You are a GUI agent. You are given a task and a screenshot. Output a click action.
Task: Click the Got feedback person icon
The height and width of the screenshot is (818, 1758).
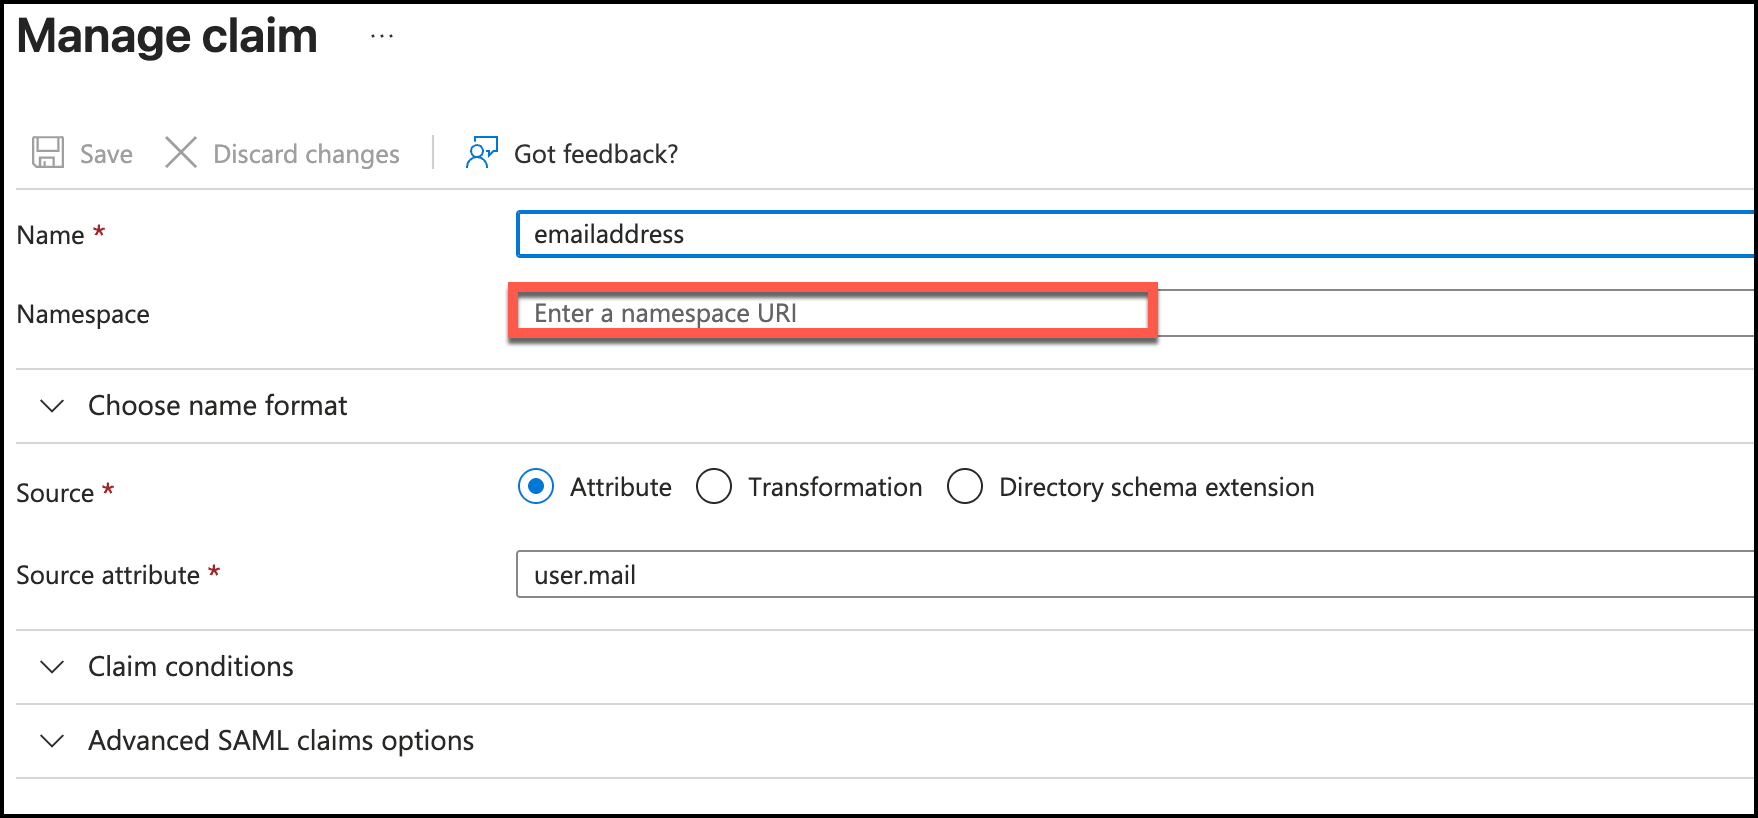[481, 153]
